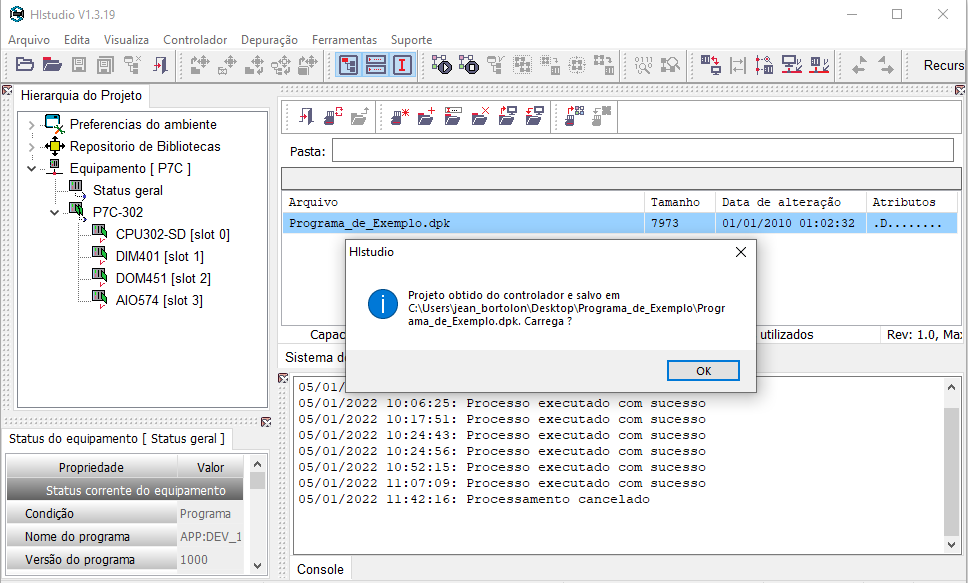Close the hierarchy panel via corner X
The height and width of the screenshot is (583, 968).
tap(7, 90)
